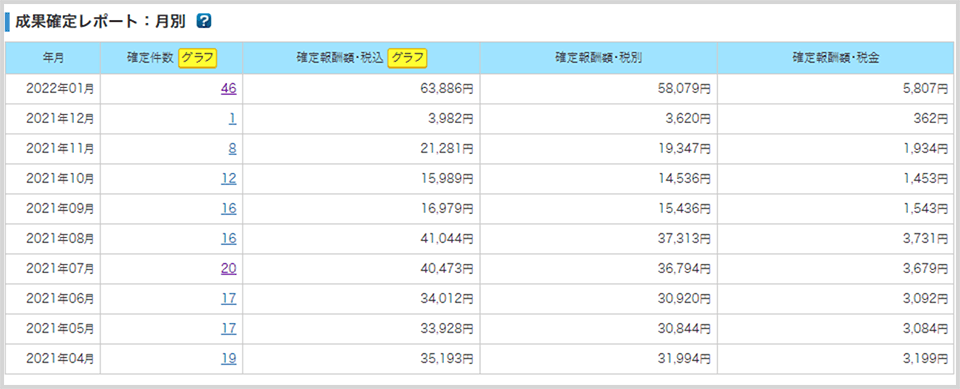Viewport: 960px width, 389px height.
Task: Click the 63,886円 tax-included amount cell
Action: point(361,89)
